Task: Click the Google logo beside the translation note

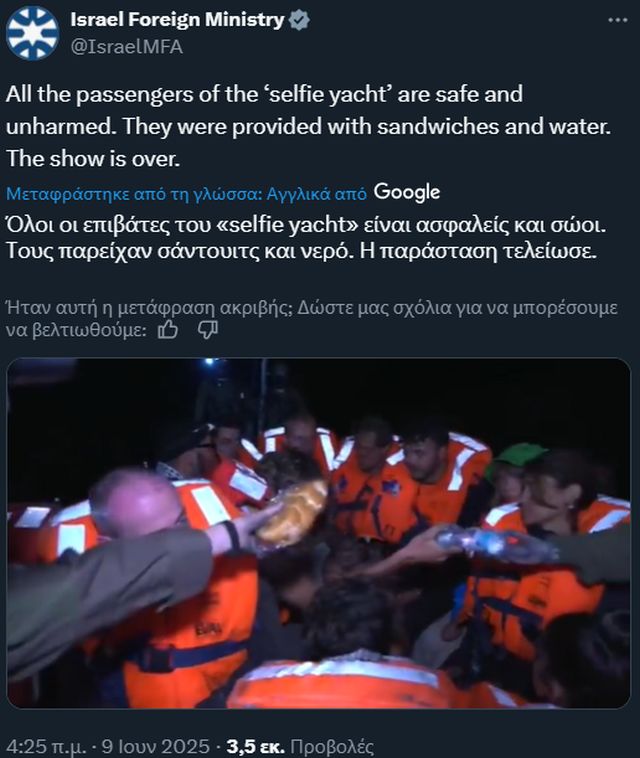Action: tap(407, 192)
